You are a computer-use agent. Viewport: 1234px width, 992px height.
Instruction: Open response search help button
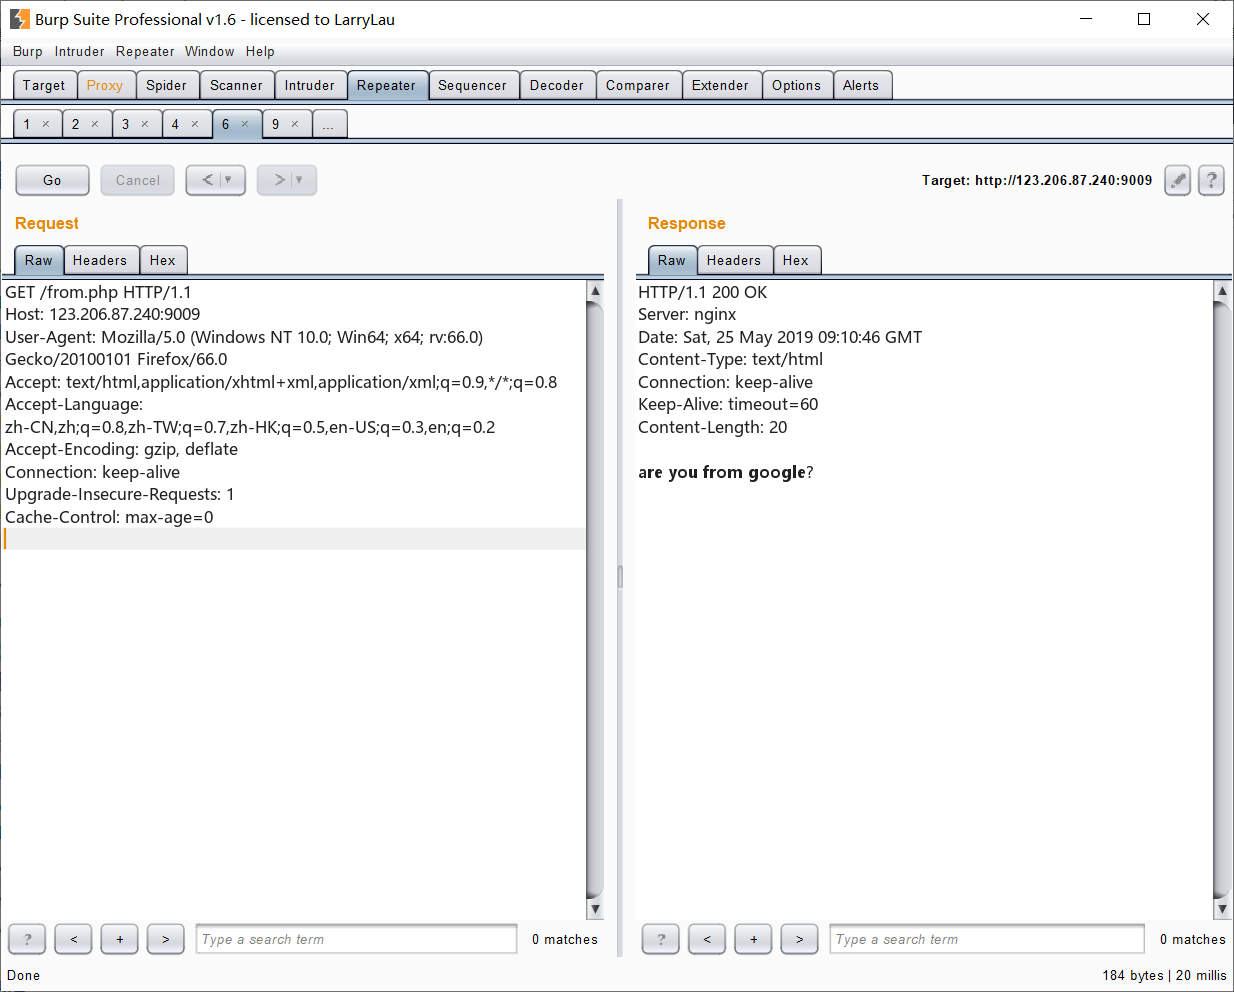(x=661, y=939)
